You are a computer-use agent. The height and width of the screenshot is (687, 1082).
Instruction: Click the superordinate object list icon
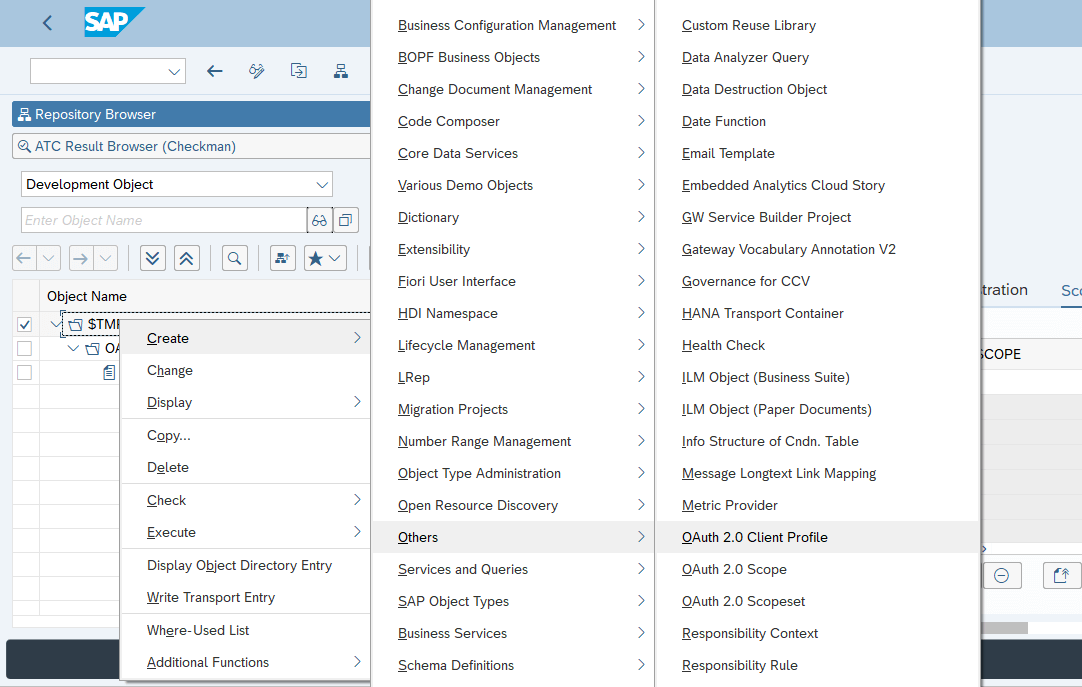[283, 259]
